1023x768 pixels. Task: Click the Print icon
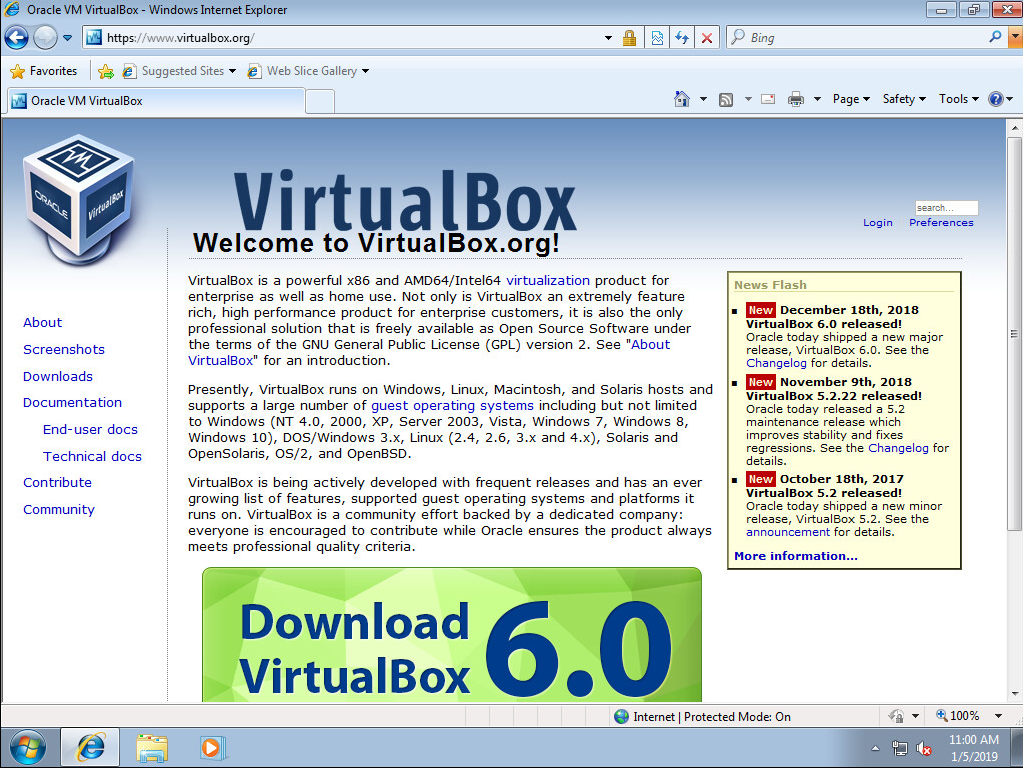[795, 99]
